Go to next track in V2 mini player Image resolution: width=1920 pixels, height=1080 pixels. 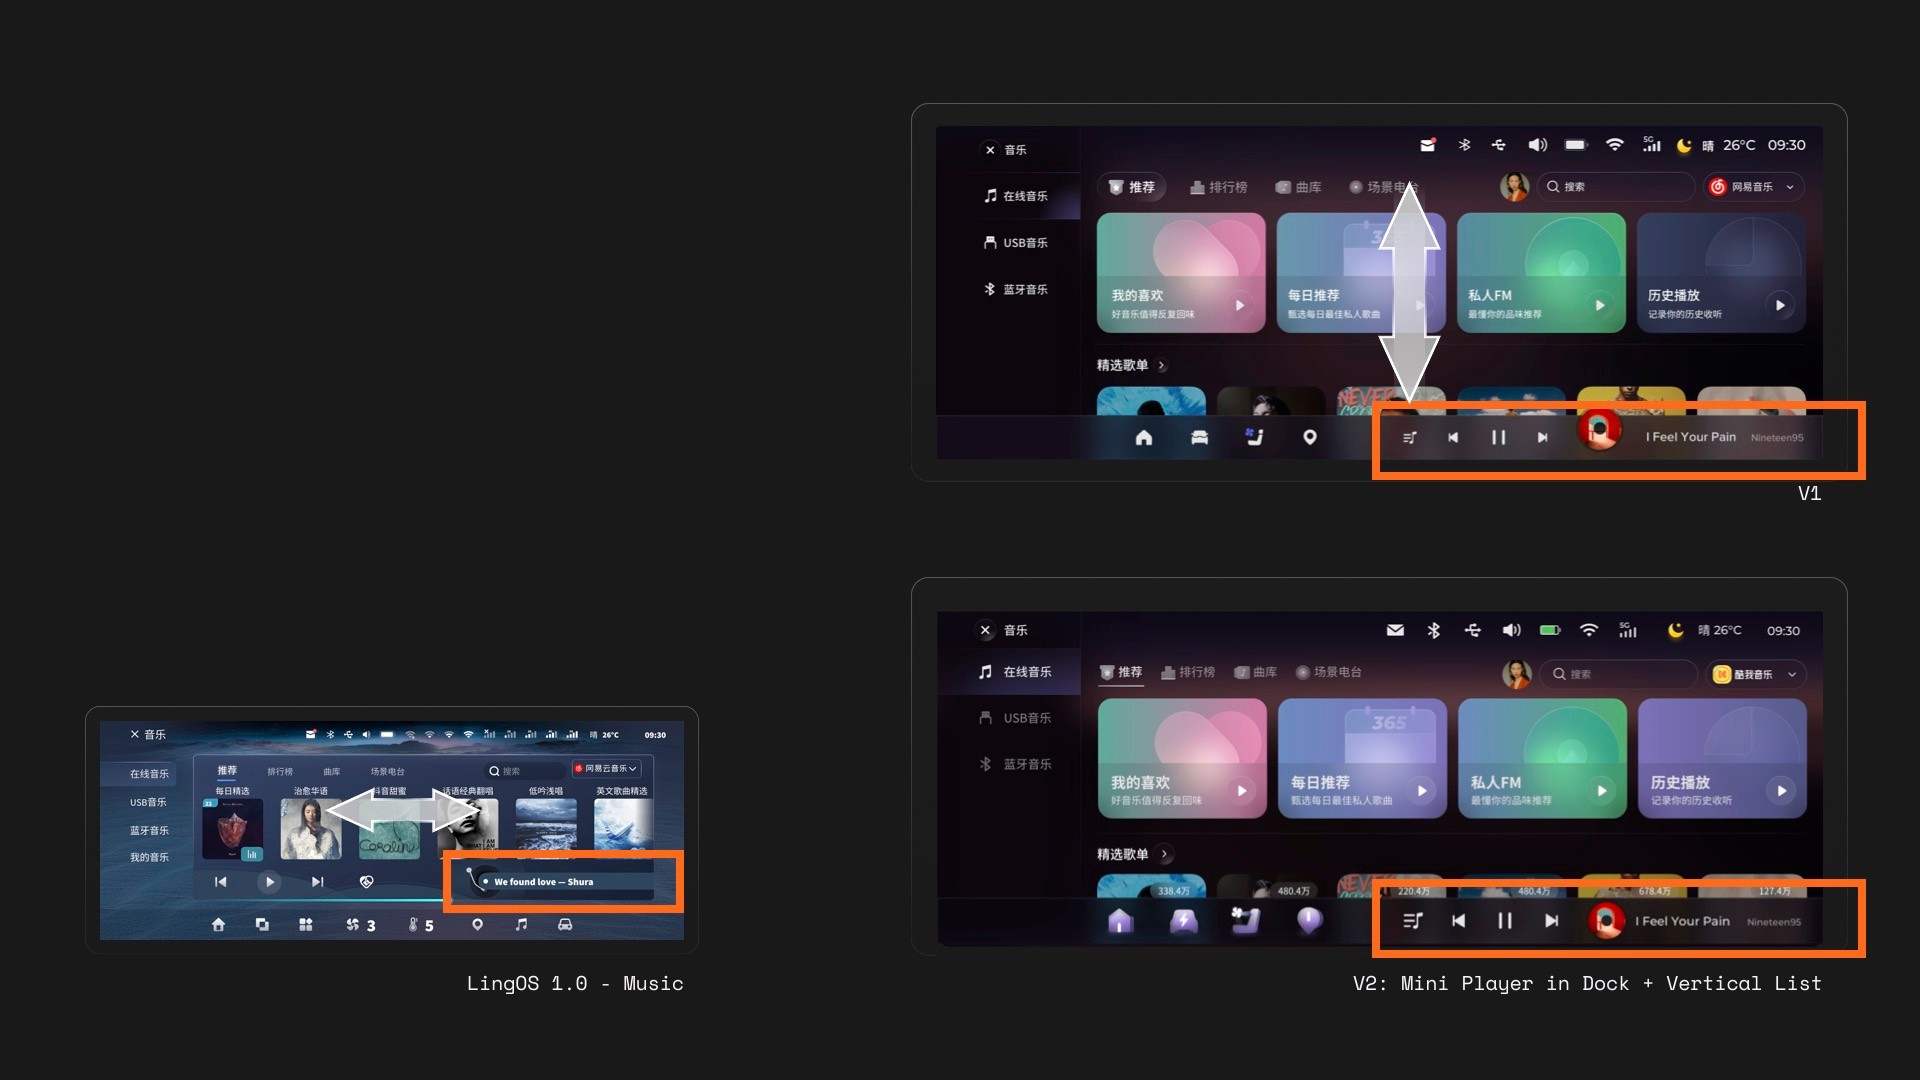tap(1551, 921)
